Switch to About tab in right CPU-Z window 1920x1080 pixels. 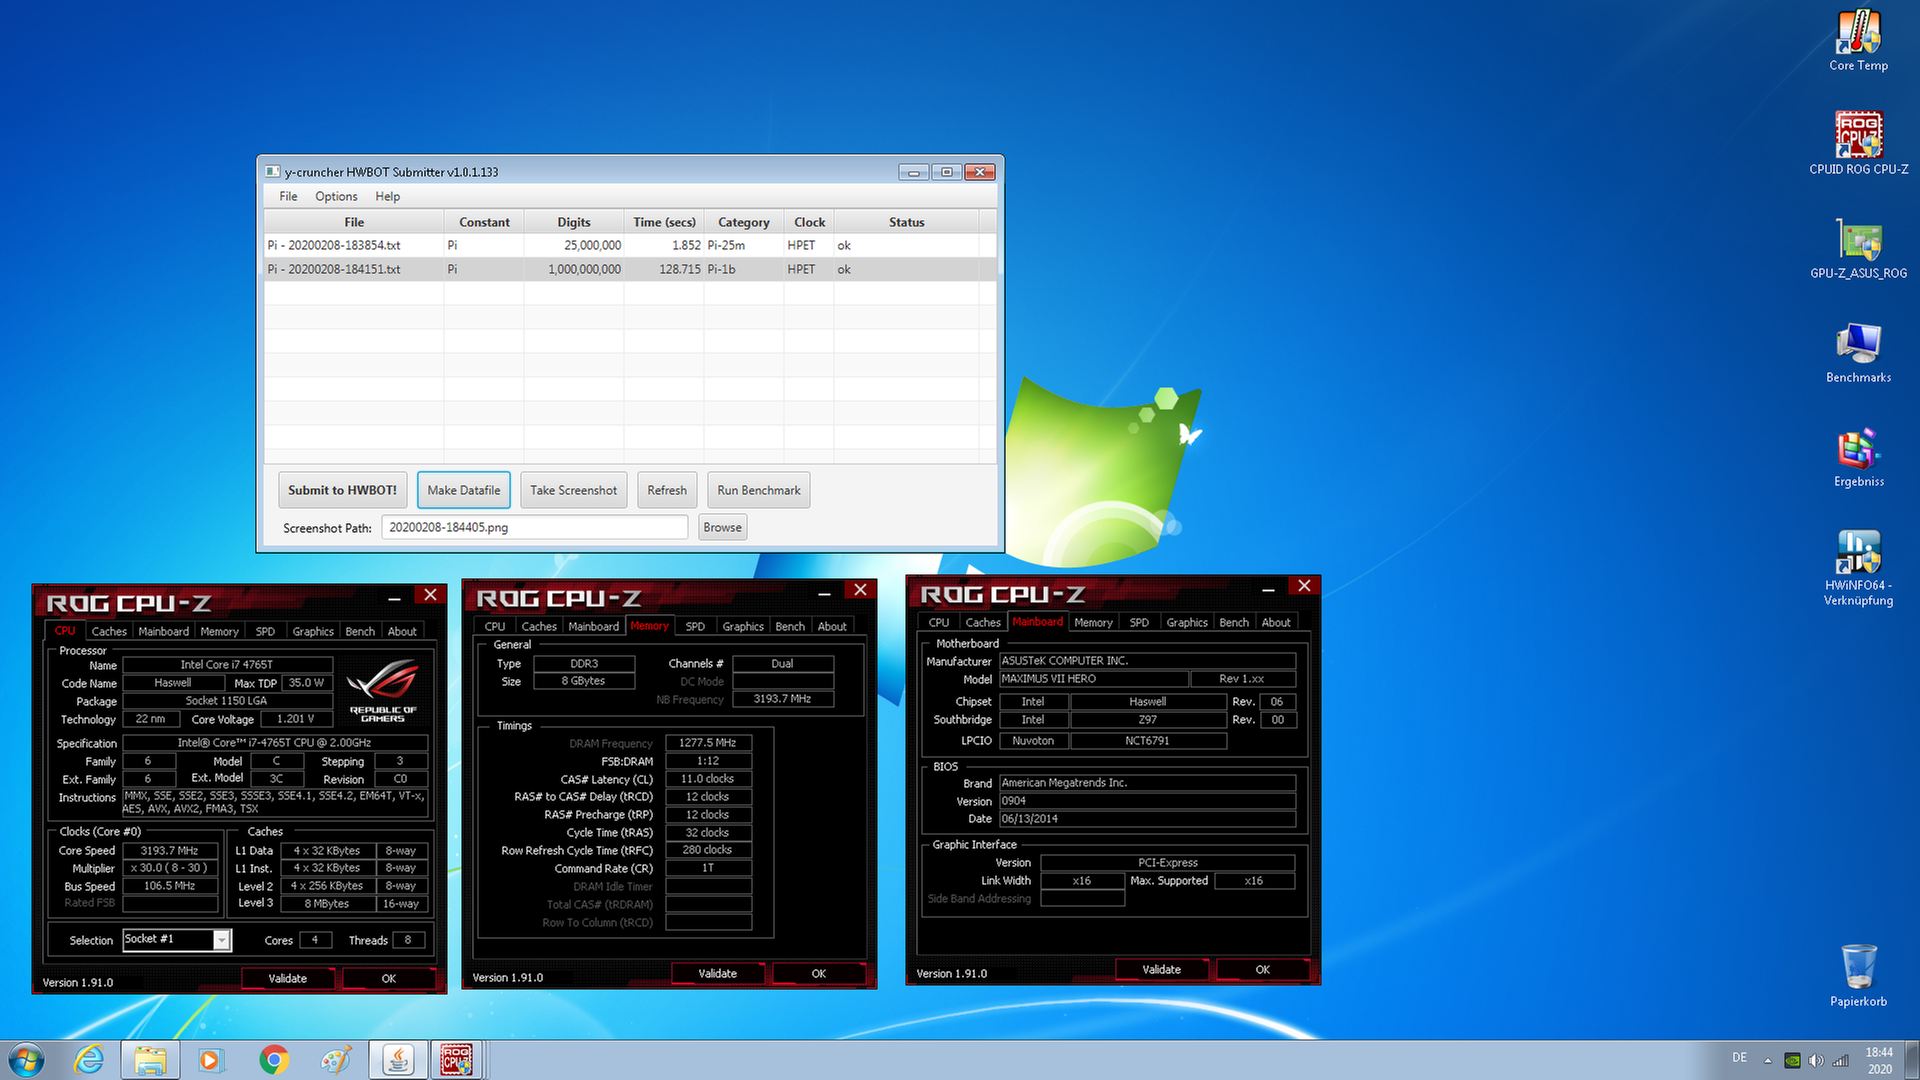point(1276,623)
